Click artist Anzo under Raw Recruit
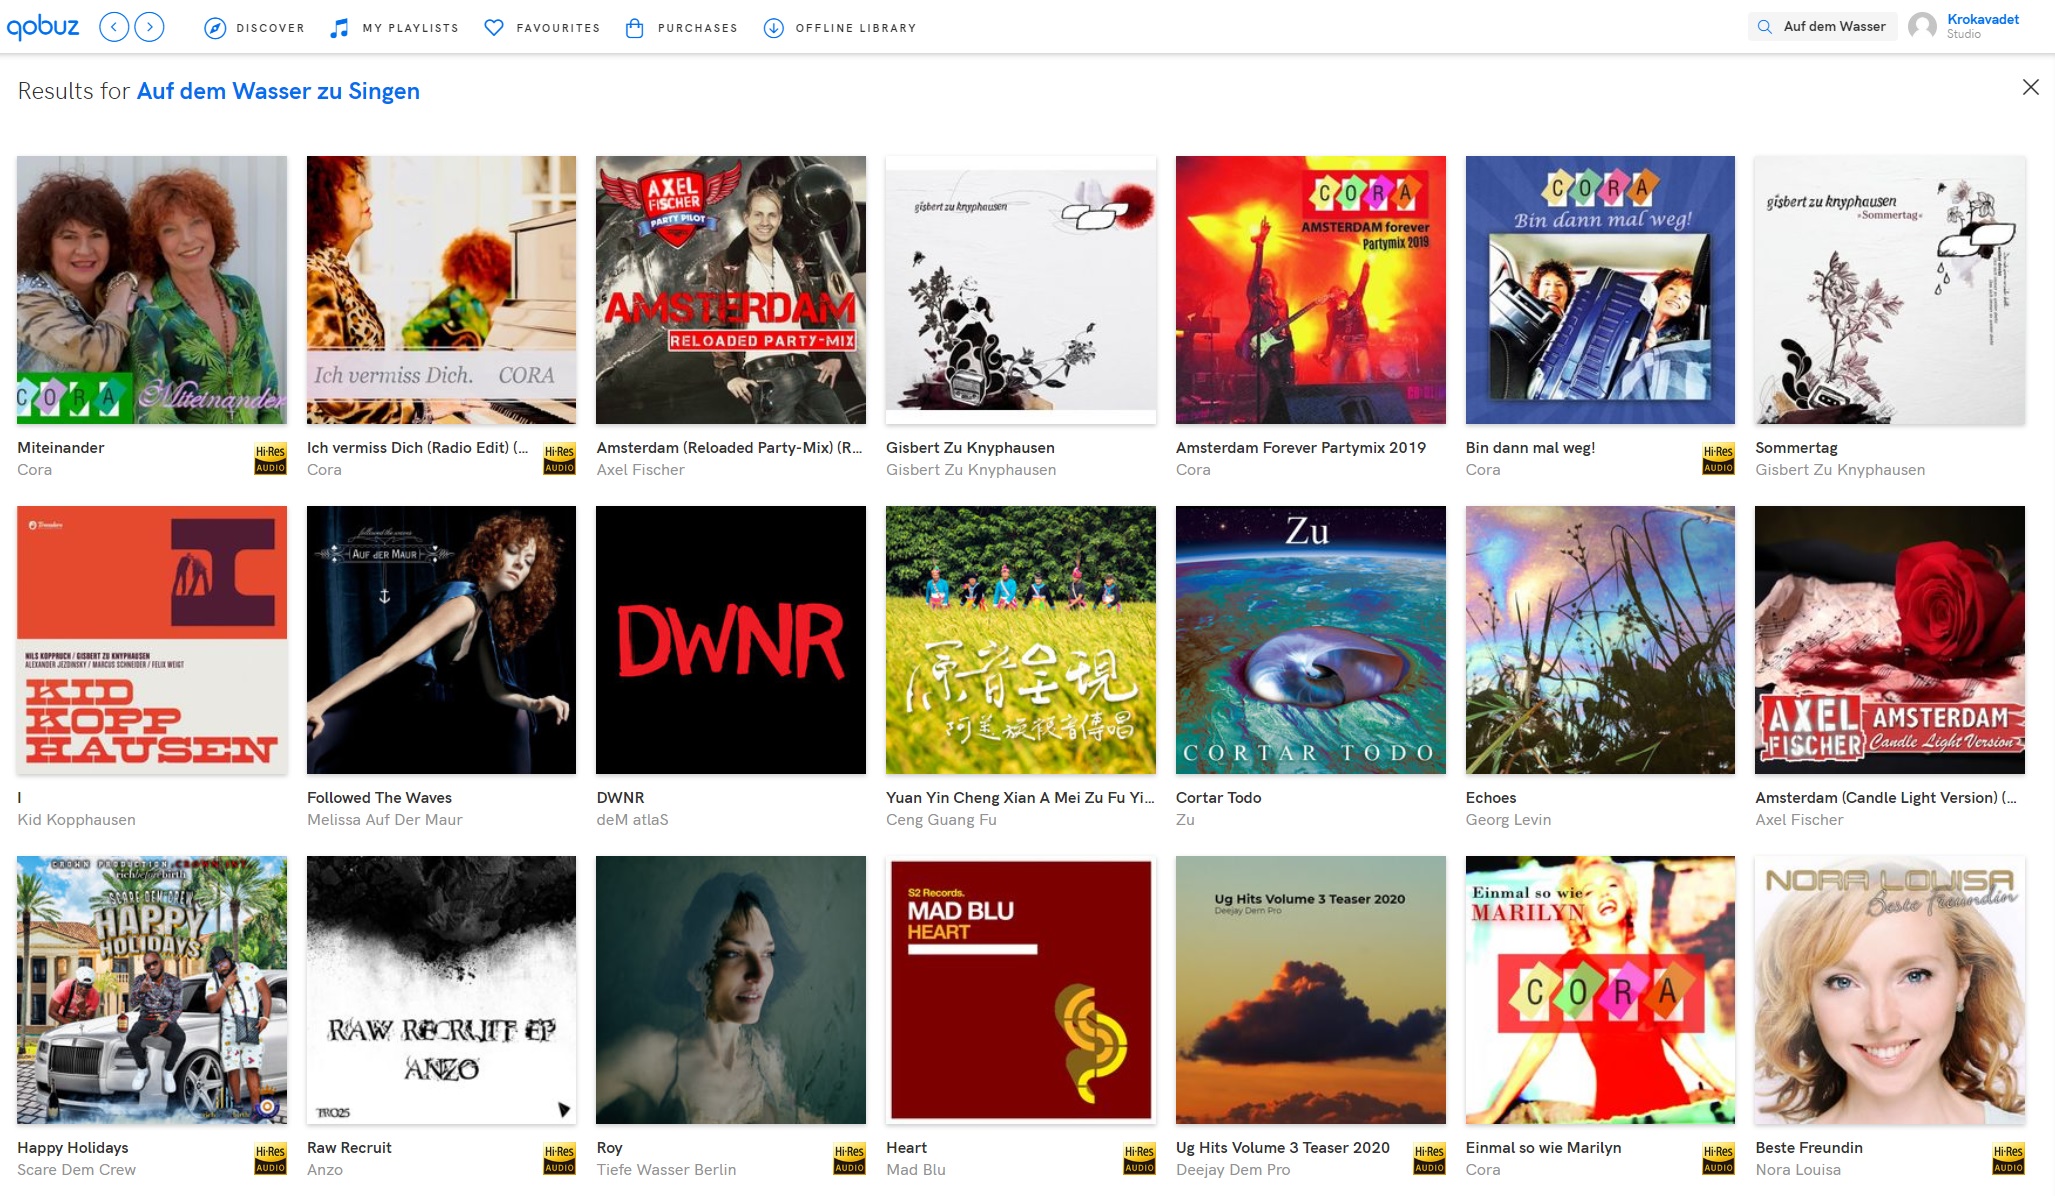This screenshot has width=2055, height=1196. click(x=324, y=1170)
